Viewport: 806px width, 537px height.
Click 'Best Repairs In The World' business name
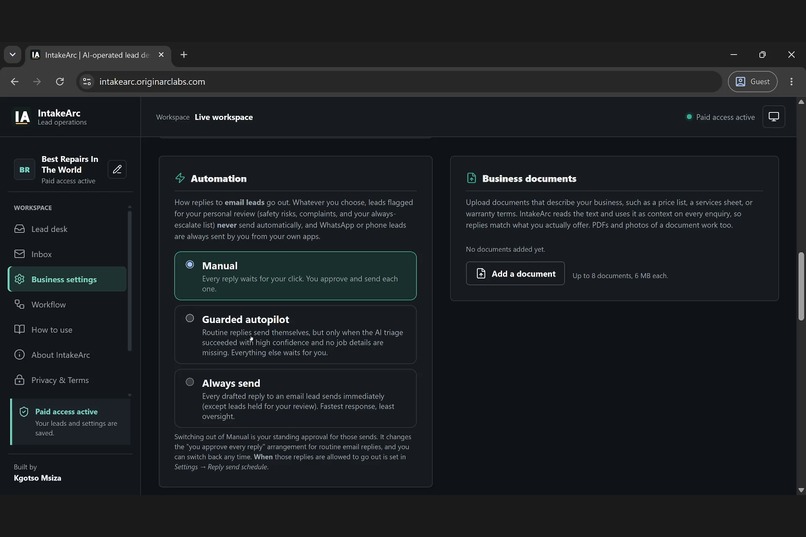tap(69, 164)
